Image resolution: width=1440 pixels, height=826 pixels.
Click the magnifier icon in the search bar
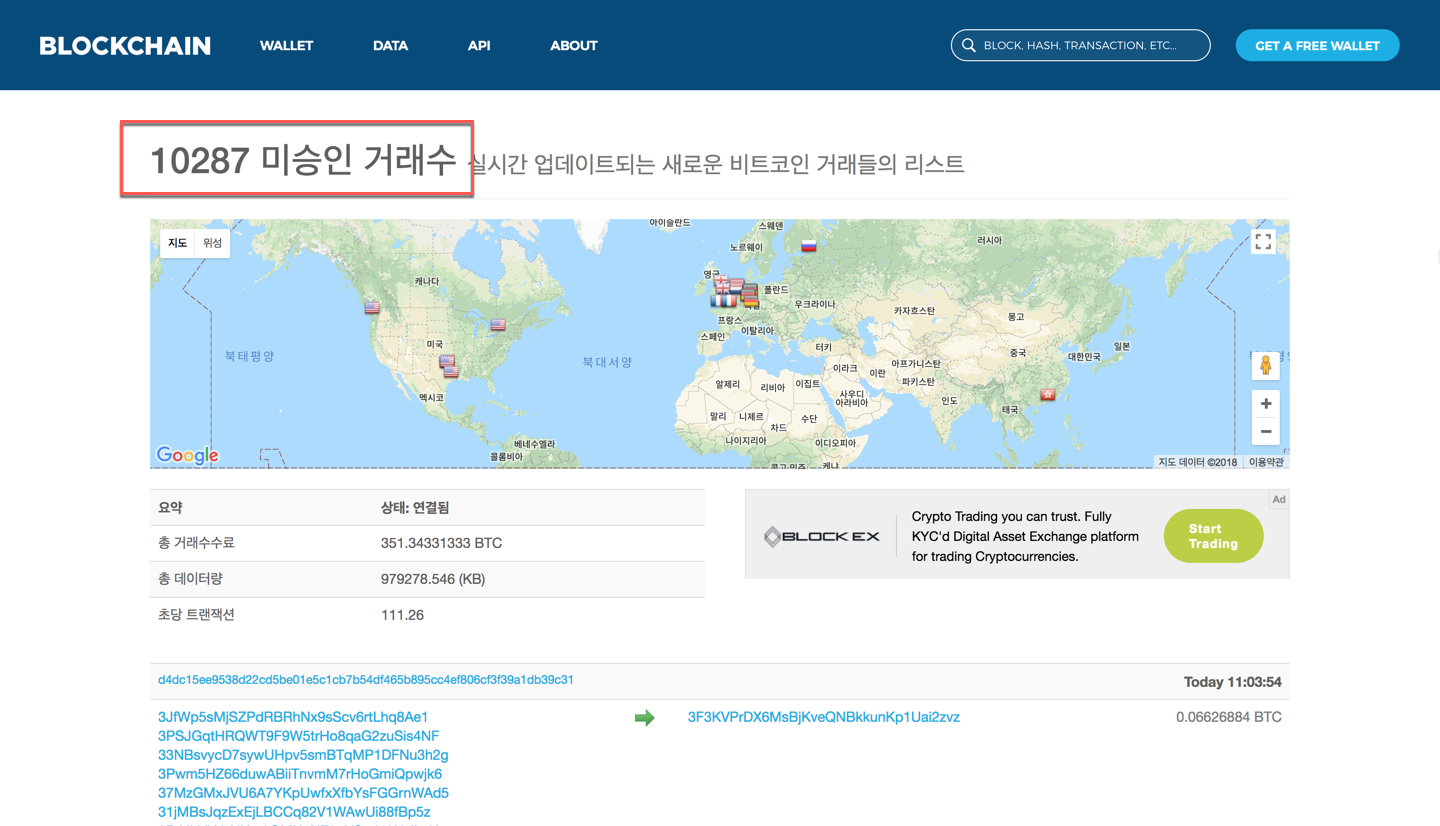(968, 46)
